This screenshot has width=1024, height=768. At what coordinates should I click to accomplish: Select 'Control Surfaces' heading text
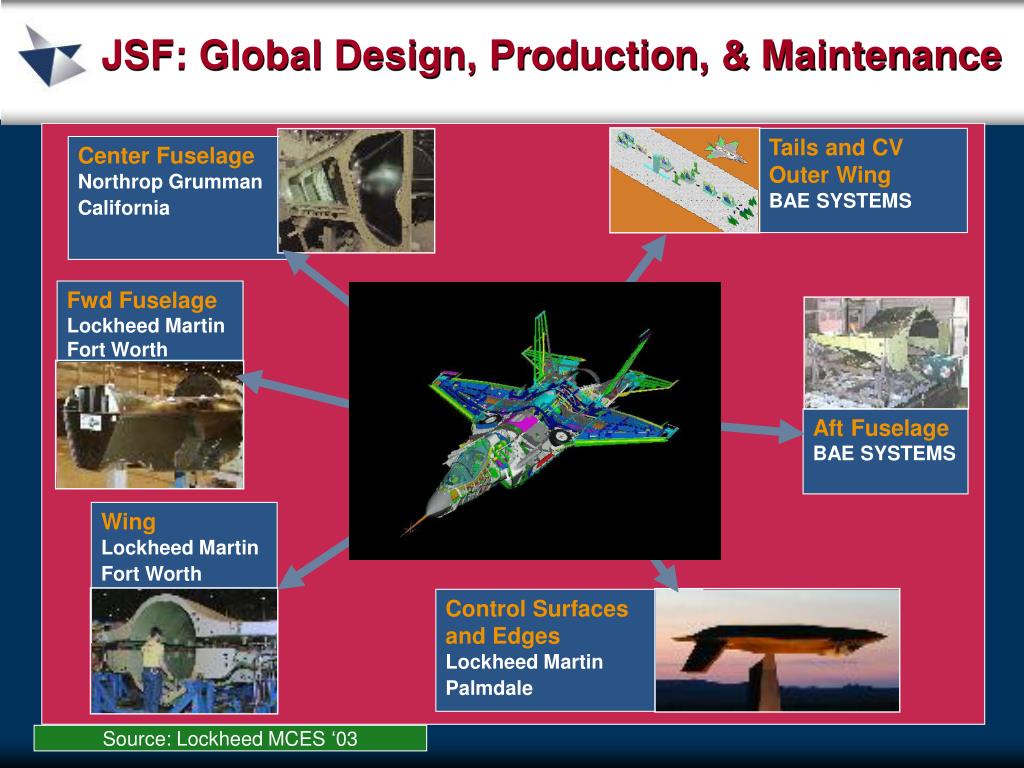pyautogui.click(x=537, y=609)
